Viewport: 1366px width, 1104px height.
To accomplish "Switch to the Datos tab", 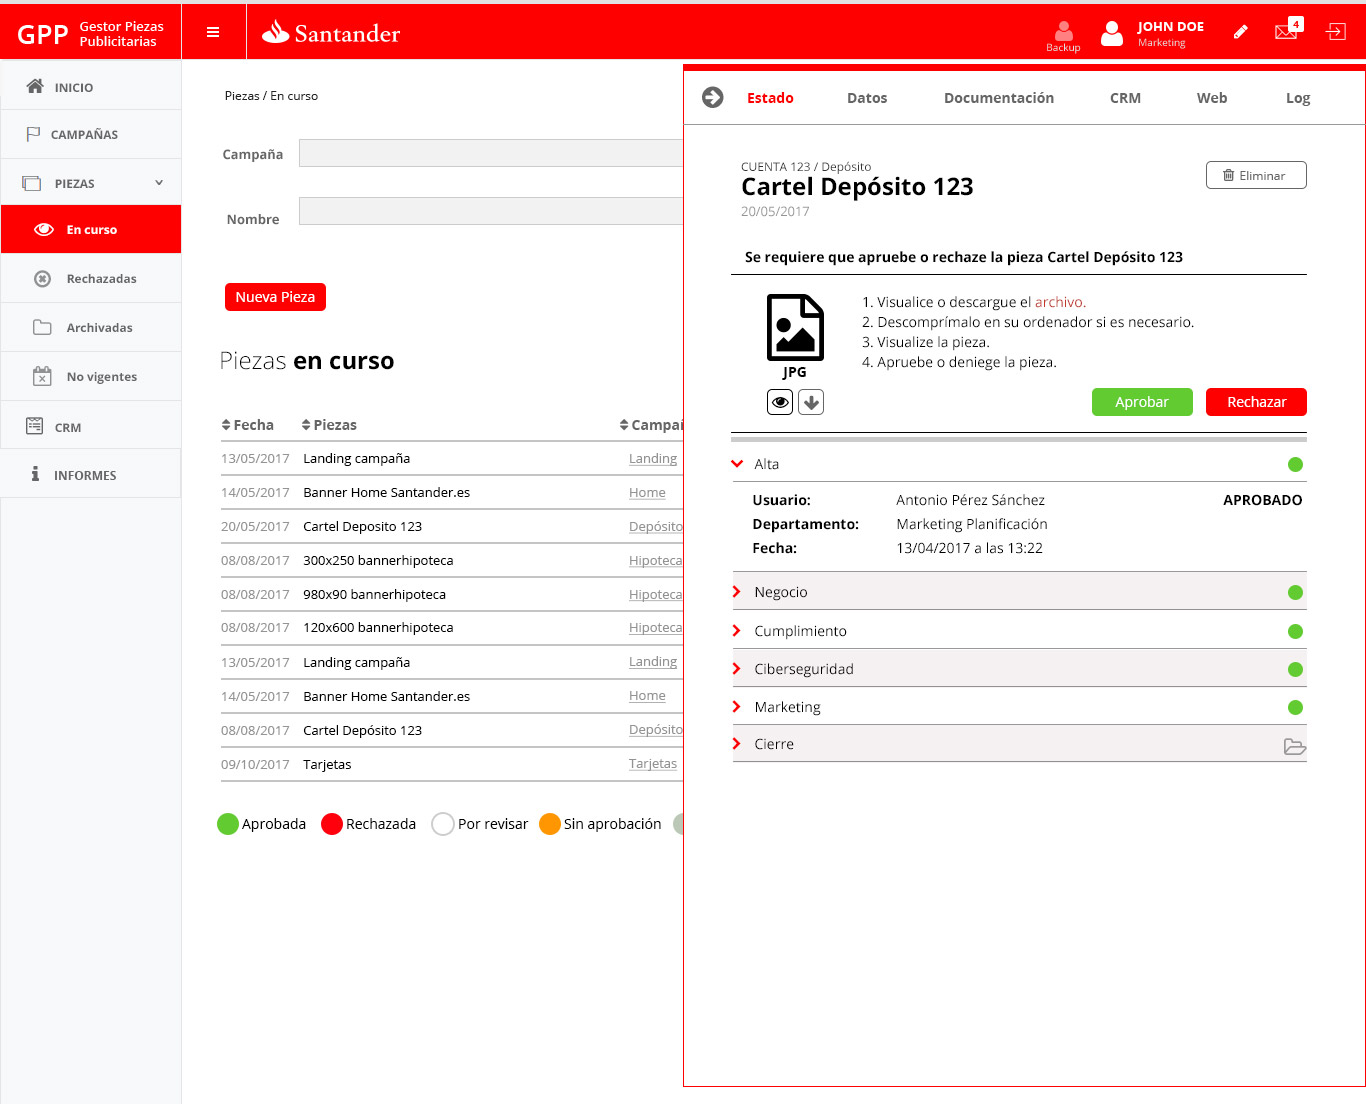I will pyautogui.click(x=867, y=98).
